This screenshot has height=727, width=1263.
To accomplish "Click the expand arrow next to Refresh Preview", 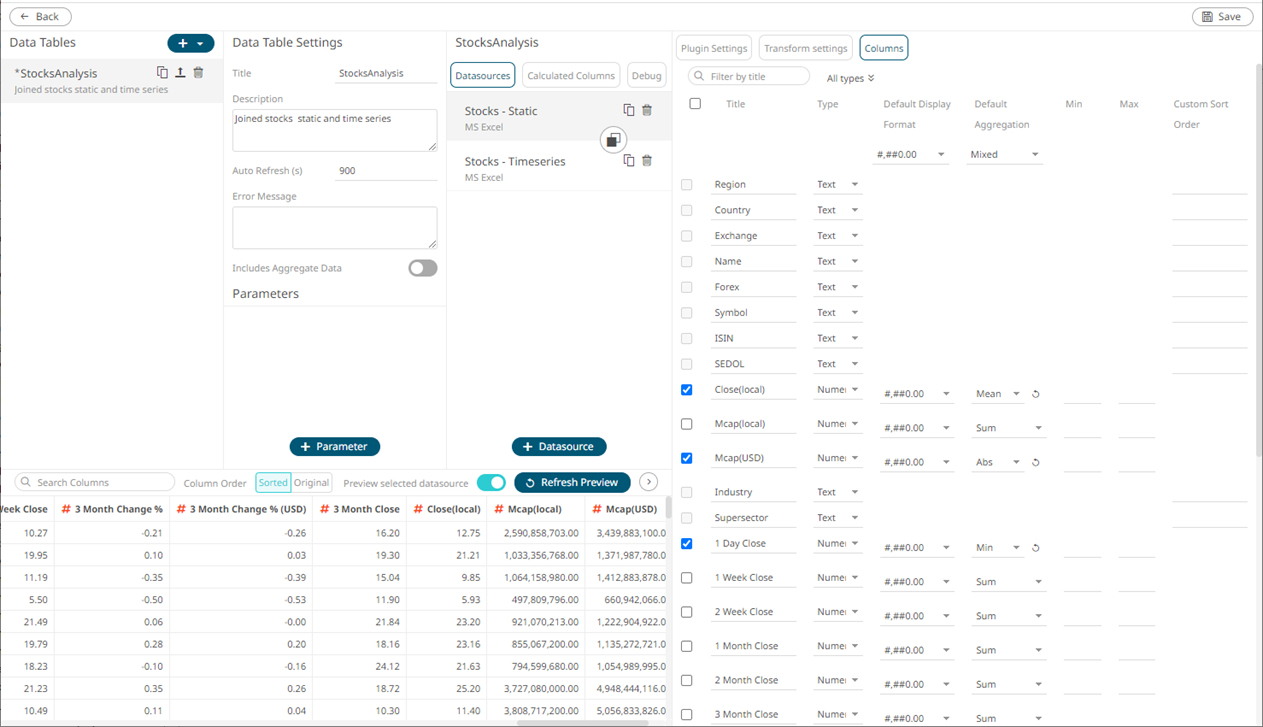I will 649,482.
